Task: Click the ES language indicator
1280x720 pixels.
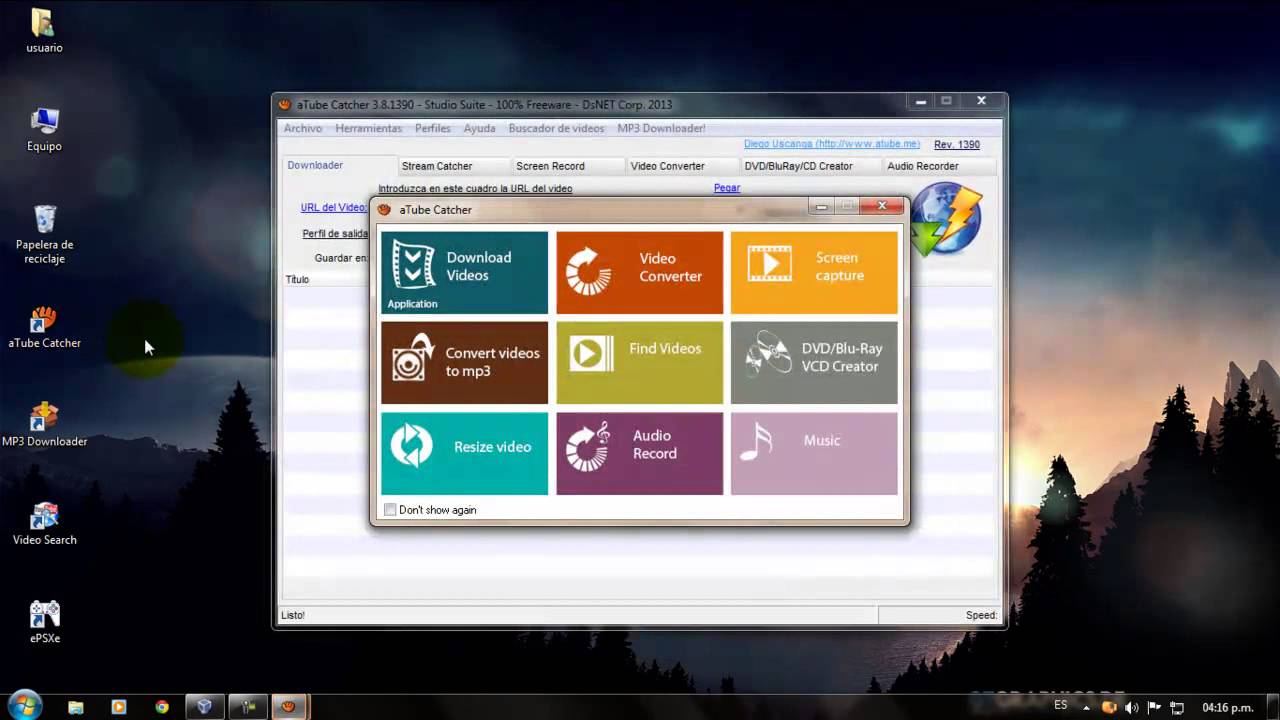Action: pyautogui.click(x=1060, y=705)
